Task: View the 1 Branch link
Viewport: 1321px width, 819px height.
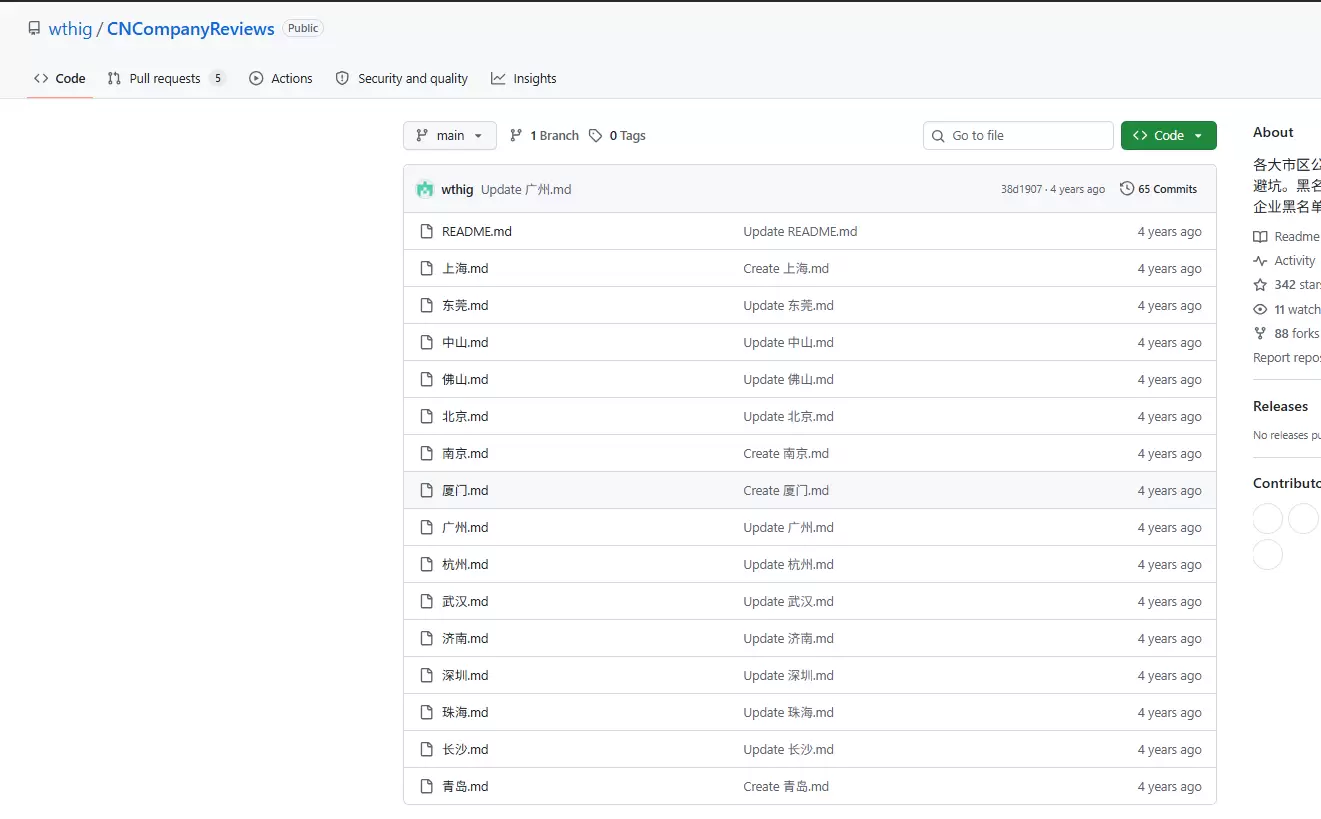Action: point(544,136)
